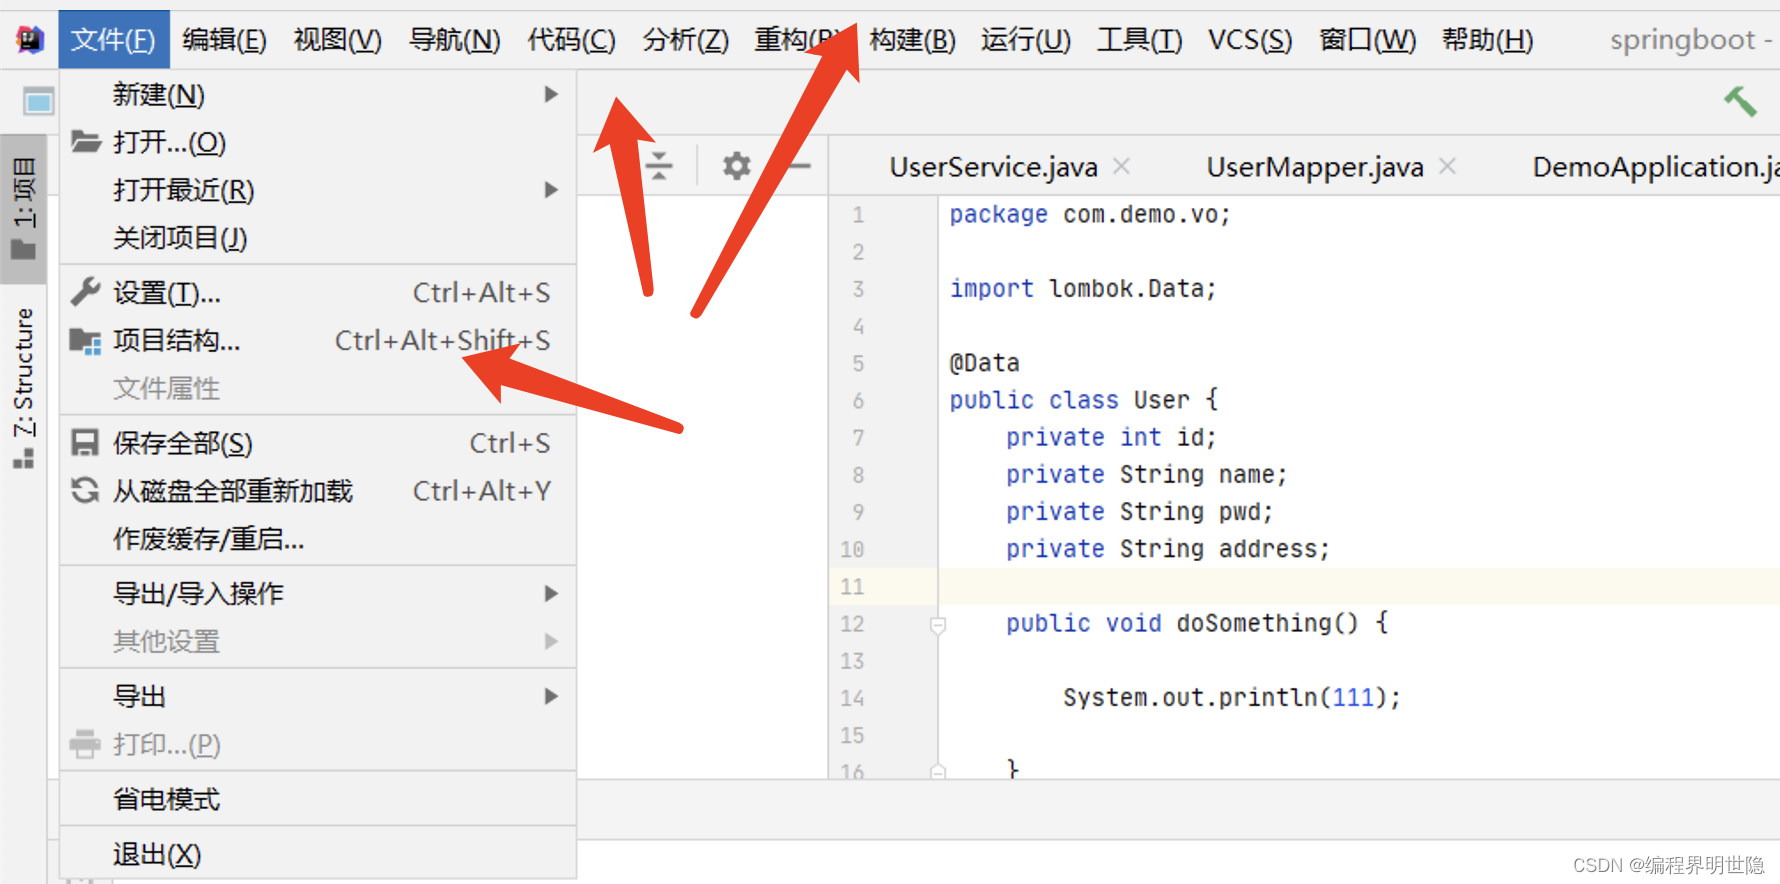1780x884 pixels.
Task: Click the floppy disk icon for 保存全部(S)
Action: pos(86,443)
